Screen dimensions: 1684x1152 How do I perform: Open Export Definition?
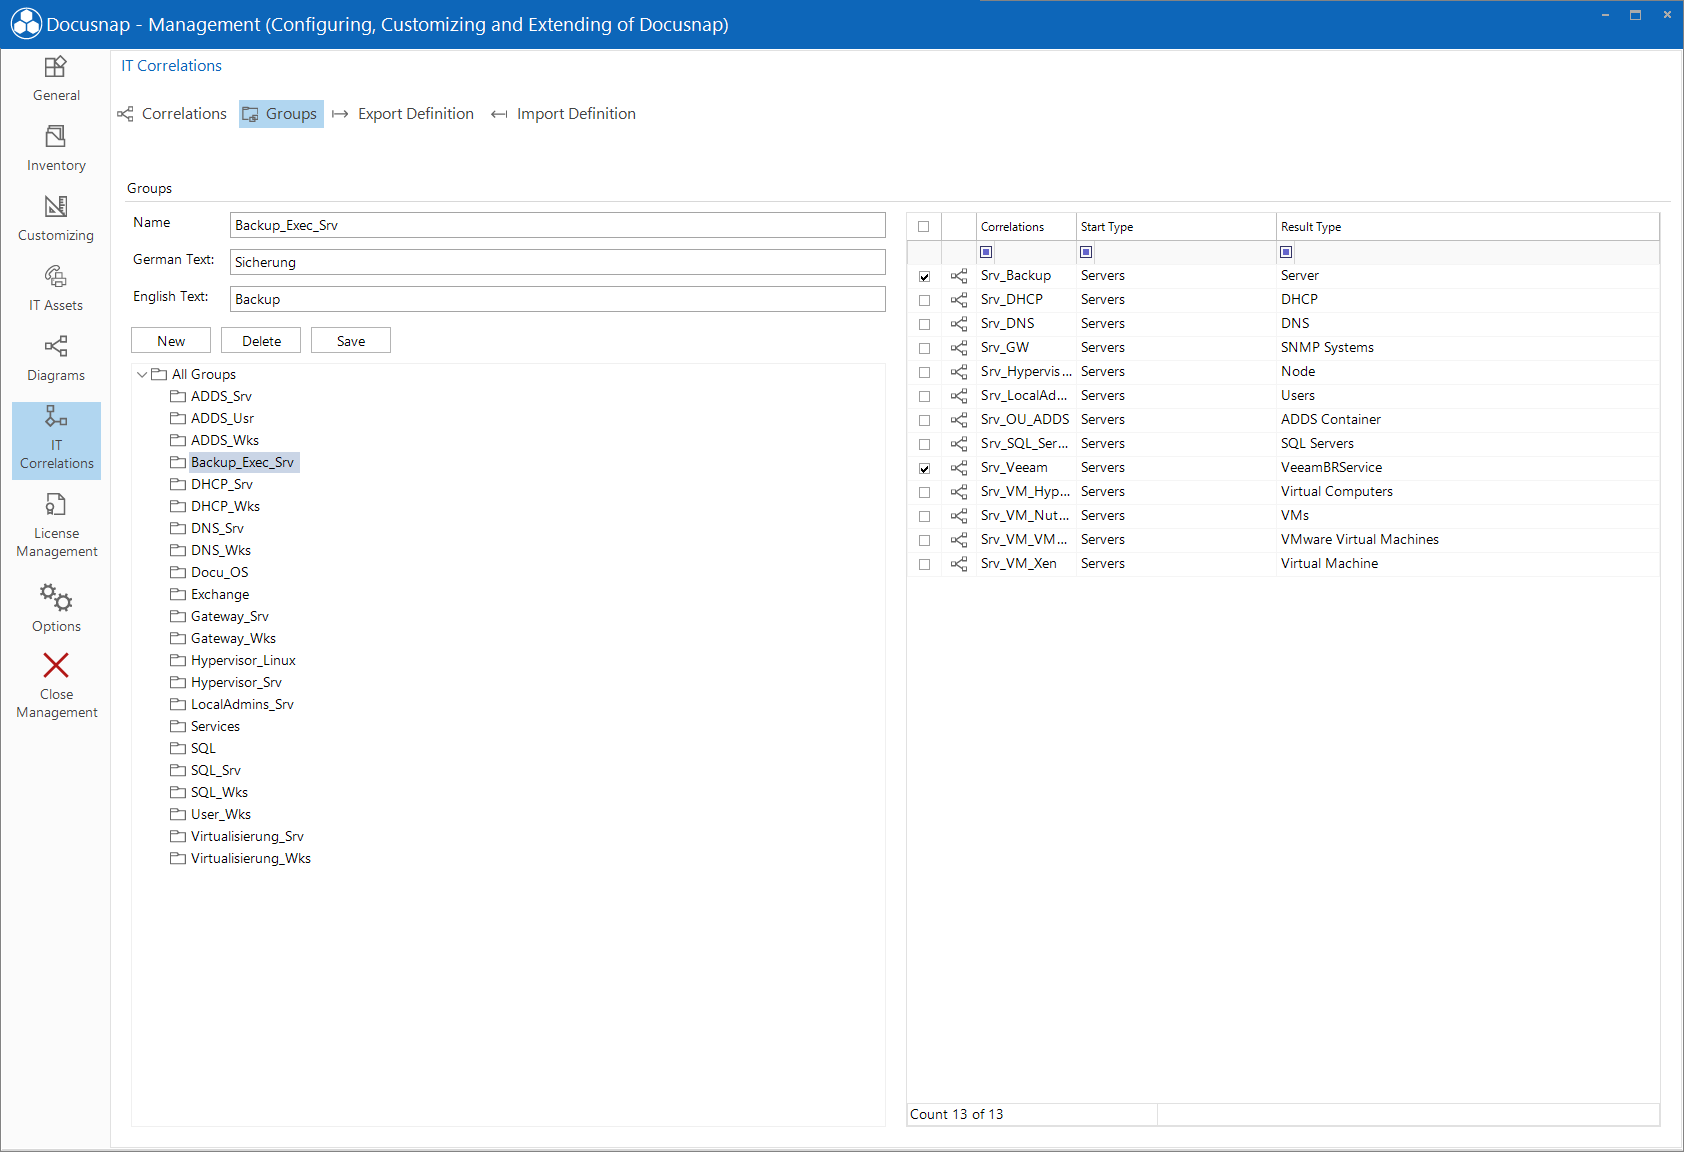[403, 114]
